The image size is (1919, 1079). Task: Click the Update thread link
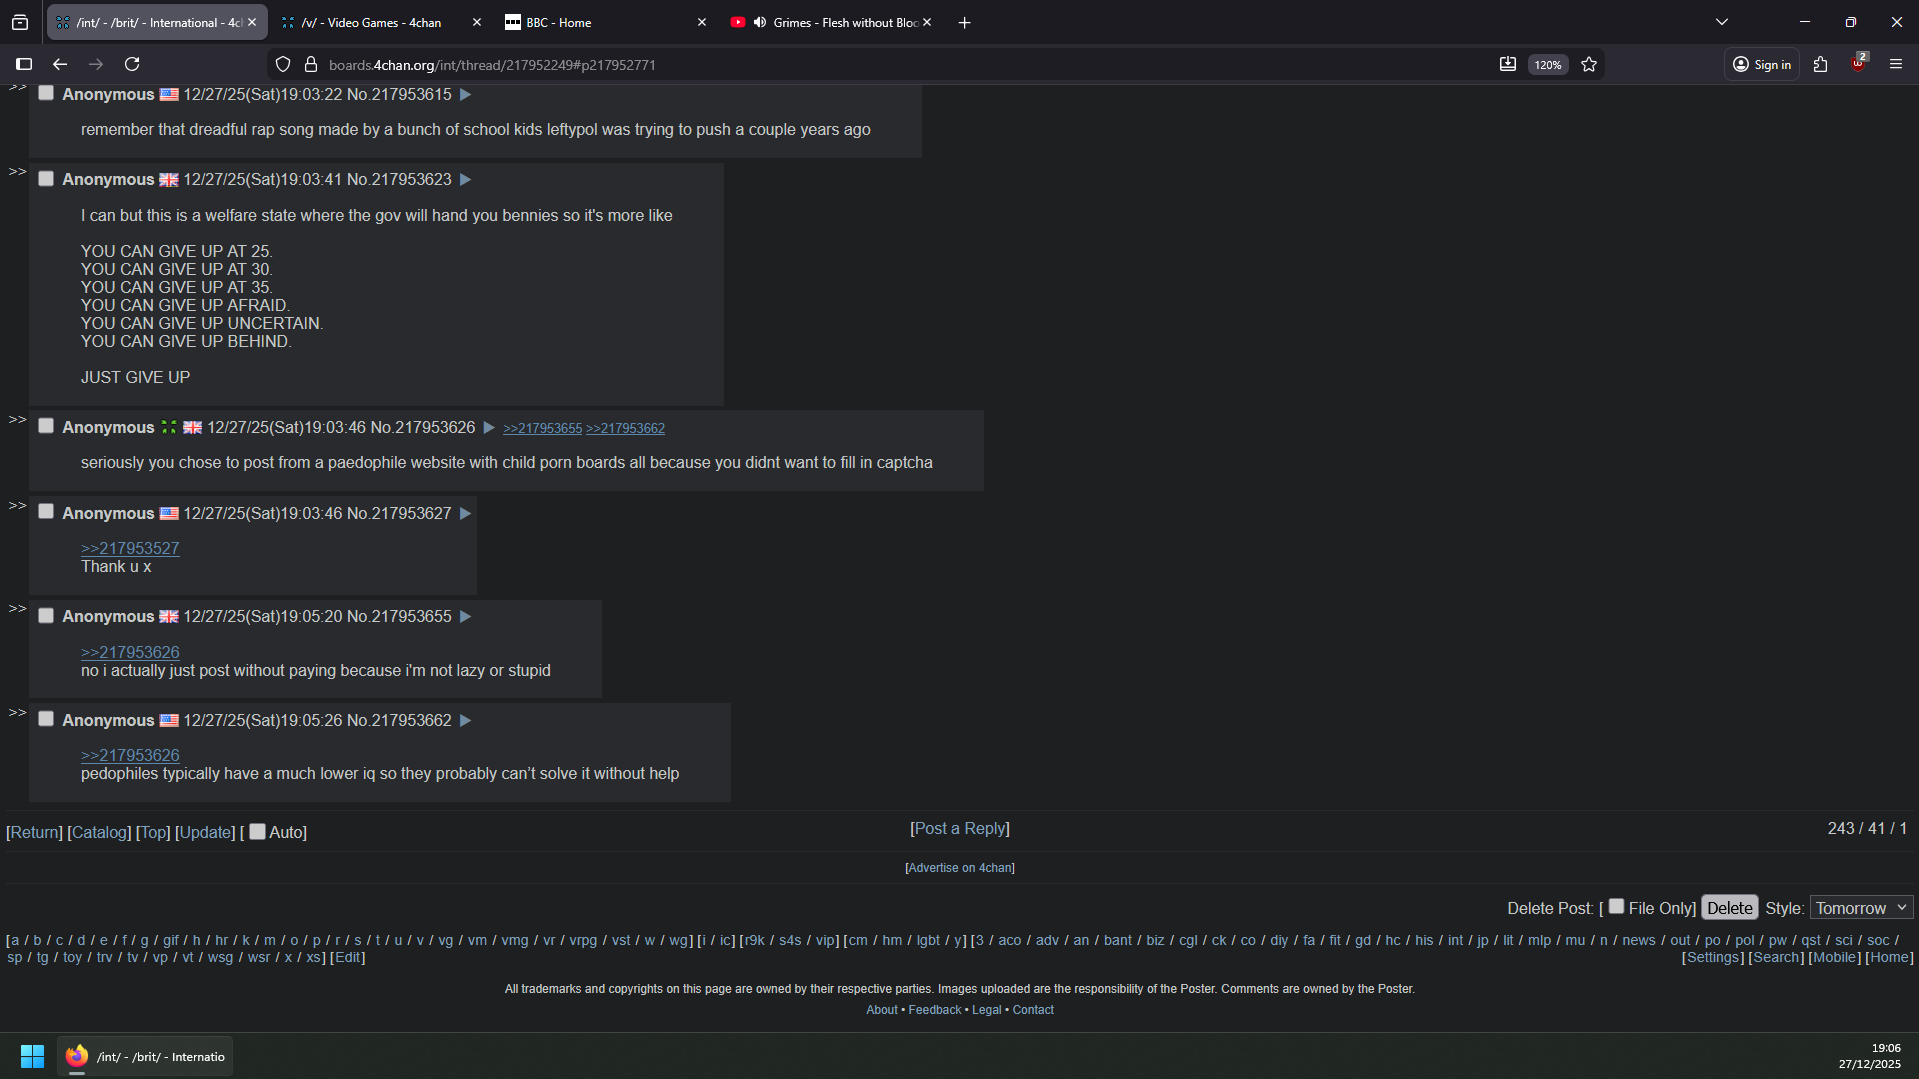205,832
